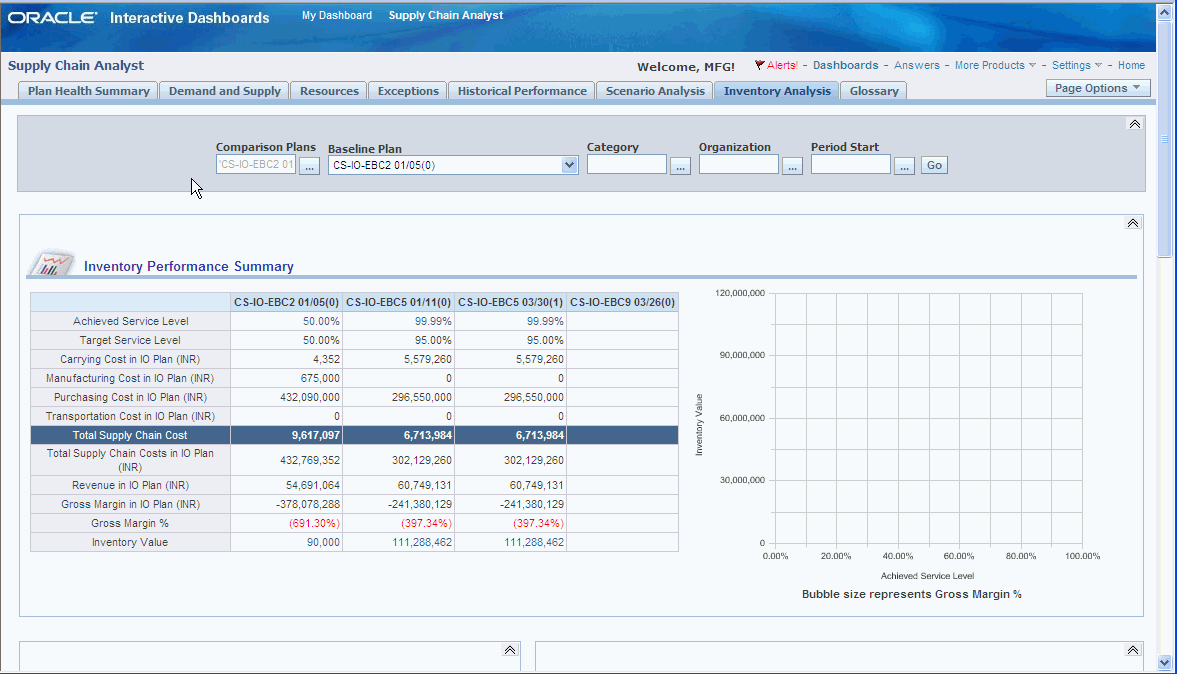Open Period Start search ellipsis button
The width and height of the screenshot is (1177, 674).
[x=905, y=166]
